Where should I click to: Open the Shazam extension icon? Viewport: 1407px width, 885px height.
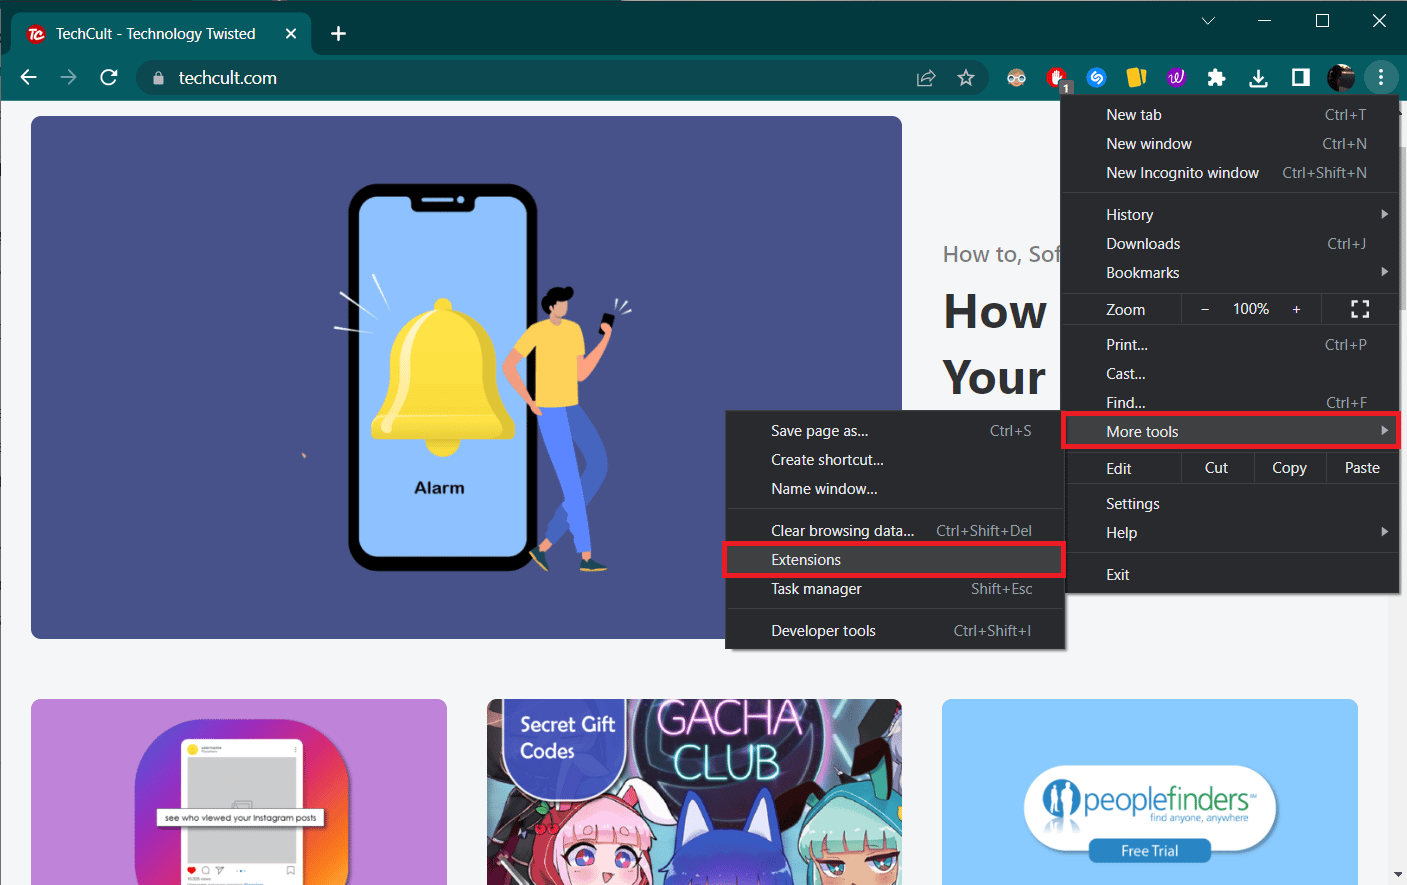click(x=1097, y=77)
